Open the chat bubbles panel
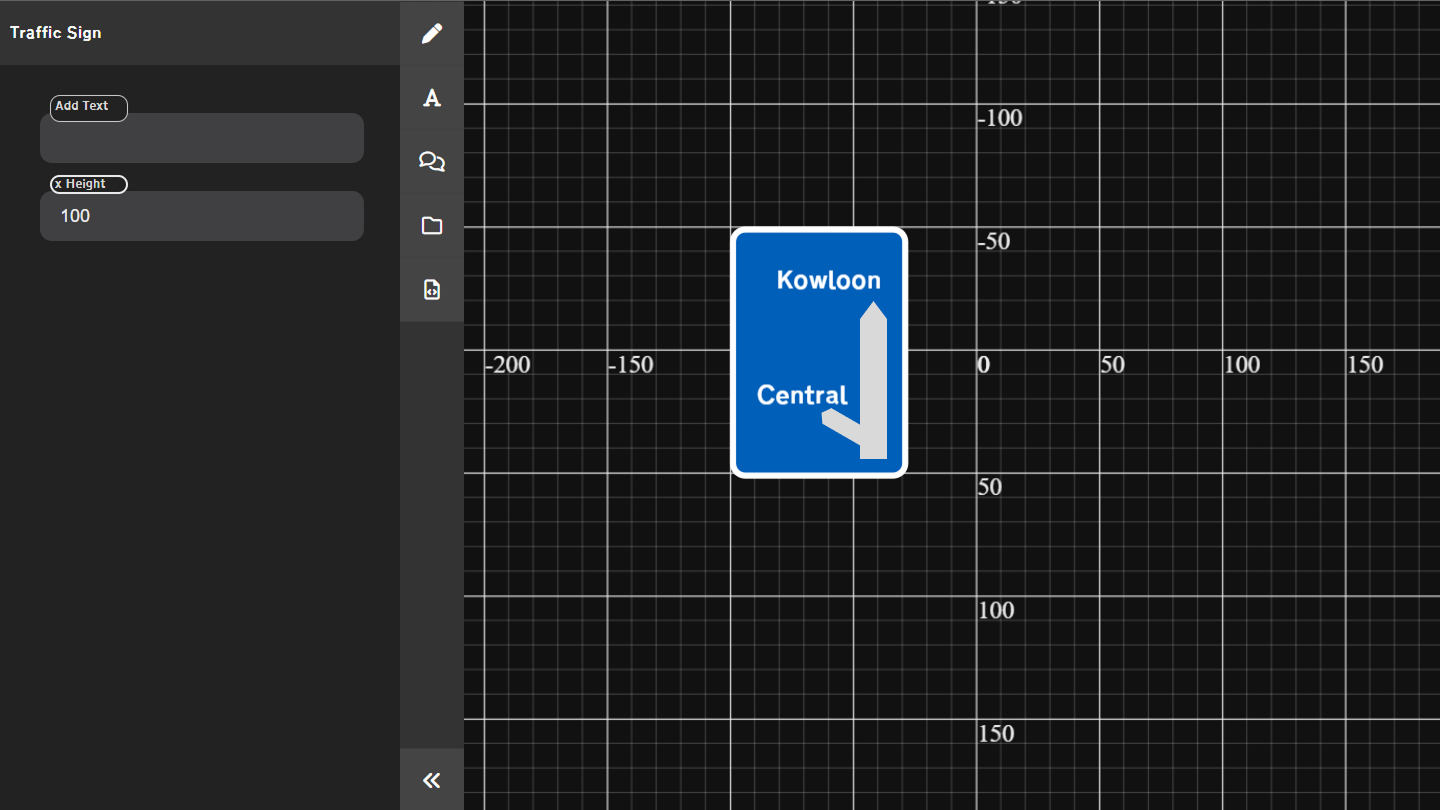Screen dimensions: 1440x810 (432, 162)
